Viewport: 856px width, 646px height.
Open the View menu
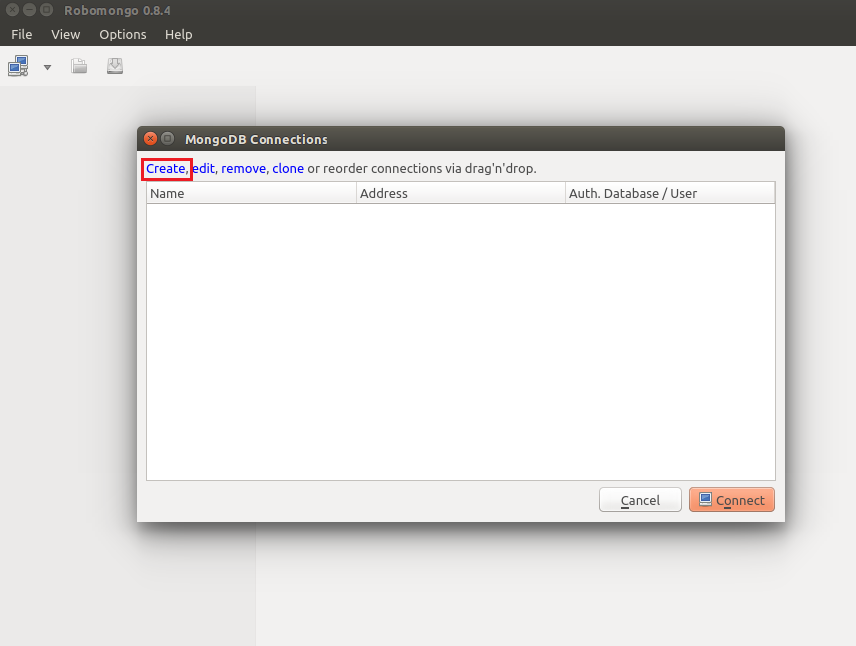pos(66,34)
